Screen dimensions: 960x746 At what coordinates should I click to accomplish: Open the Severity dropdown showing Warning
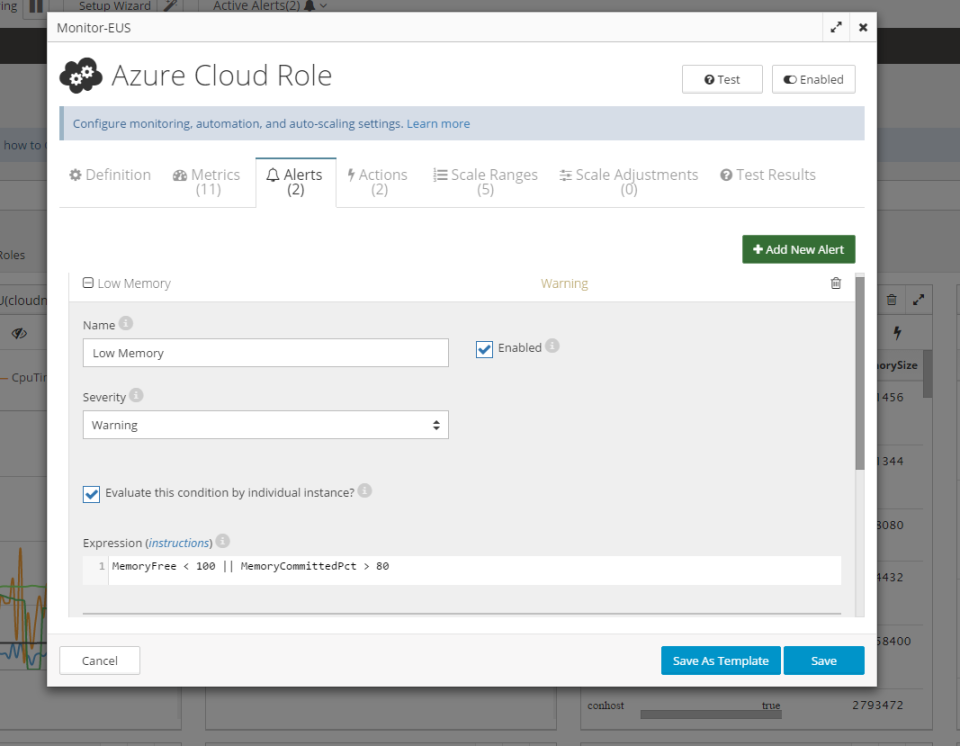265,425
